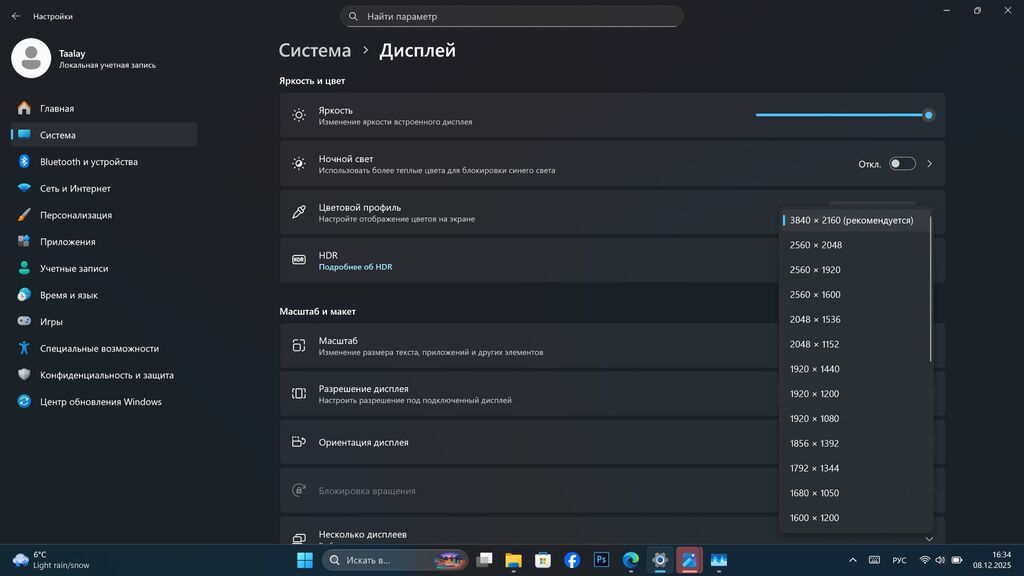
Task: Select Система in the sidebar
Action: pyautogui.click(x=104, y=135)
